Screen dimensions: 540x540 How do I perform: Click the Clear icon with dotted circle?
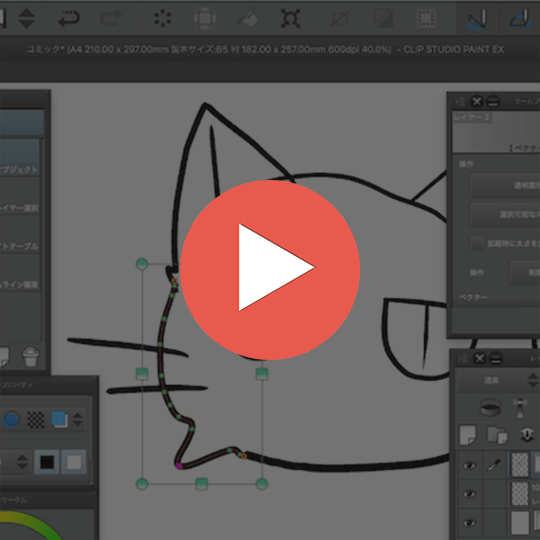(x=163, y=18)
